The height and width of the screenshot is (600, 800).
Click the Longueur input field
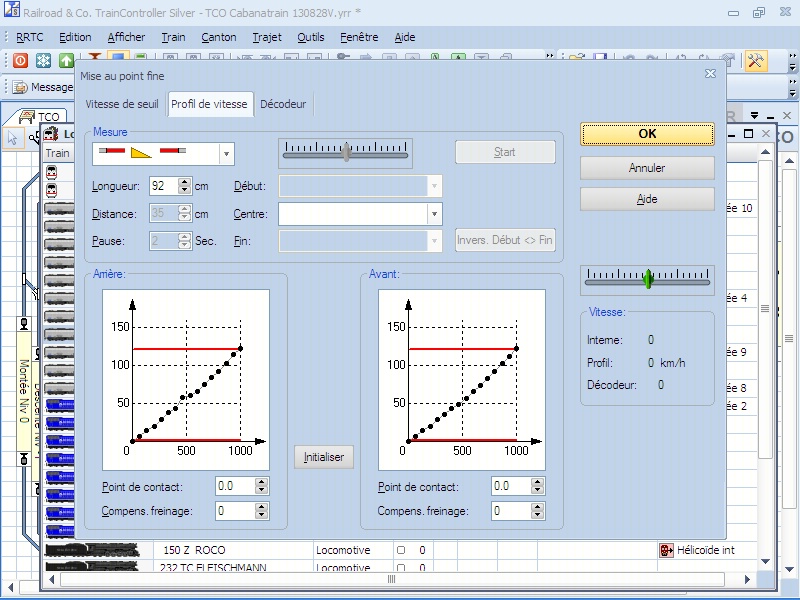[164, 186]
